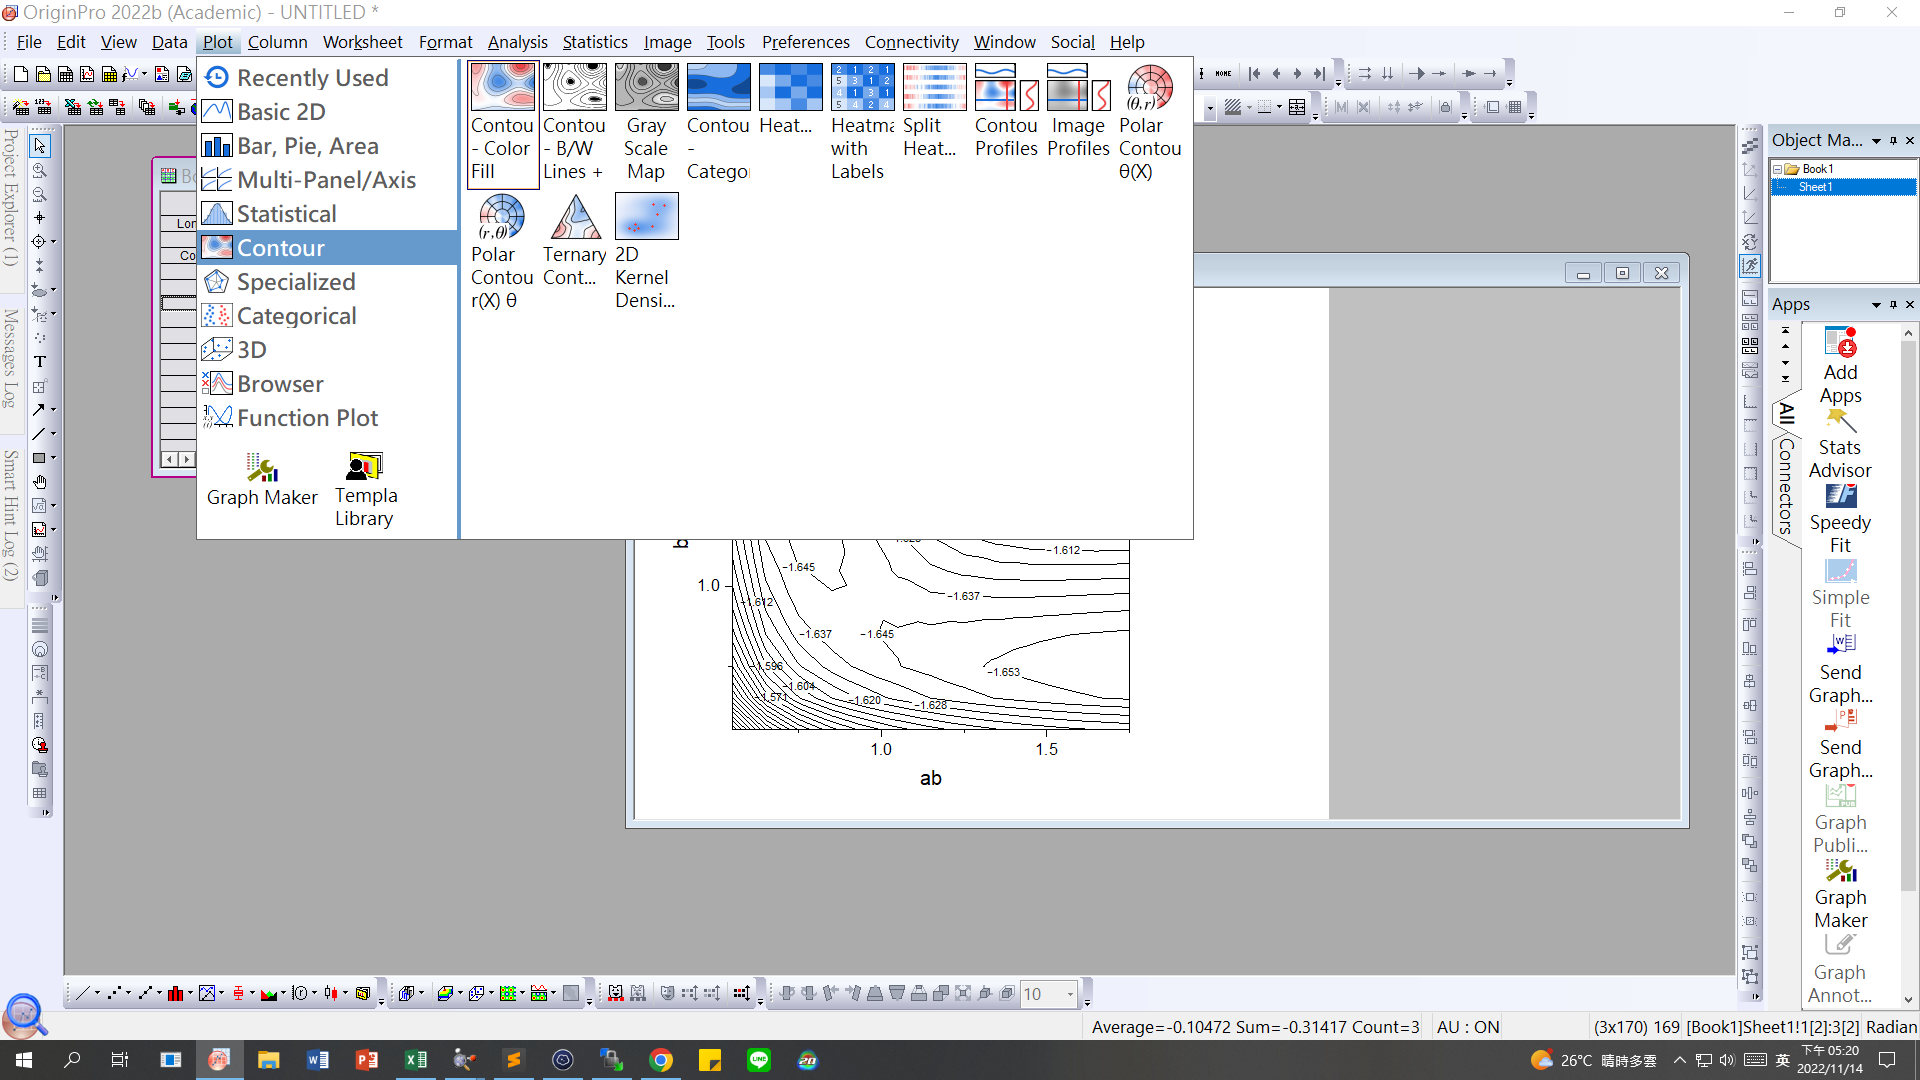Image resolution: width=1920 pixels, height=1080 pixels.
Task: Open the Template Library
Action: tap(364, 490)
